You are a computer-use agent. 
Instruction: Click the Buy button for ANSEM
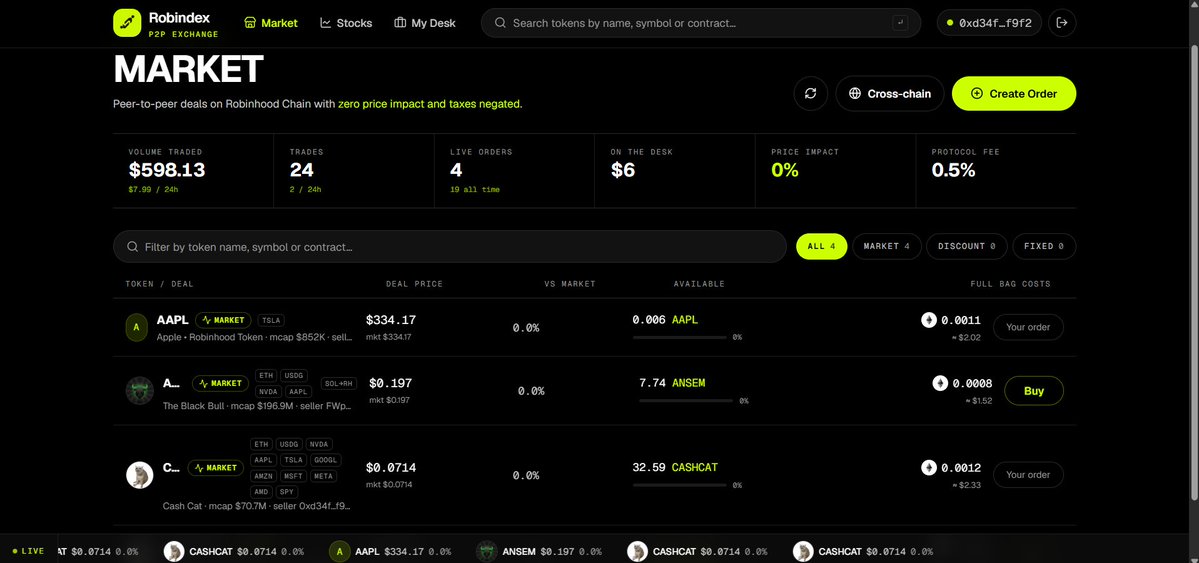coord(1034,391)
